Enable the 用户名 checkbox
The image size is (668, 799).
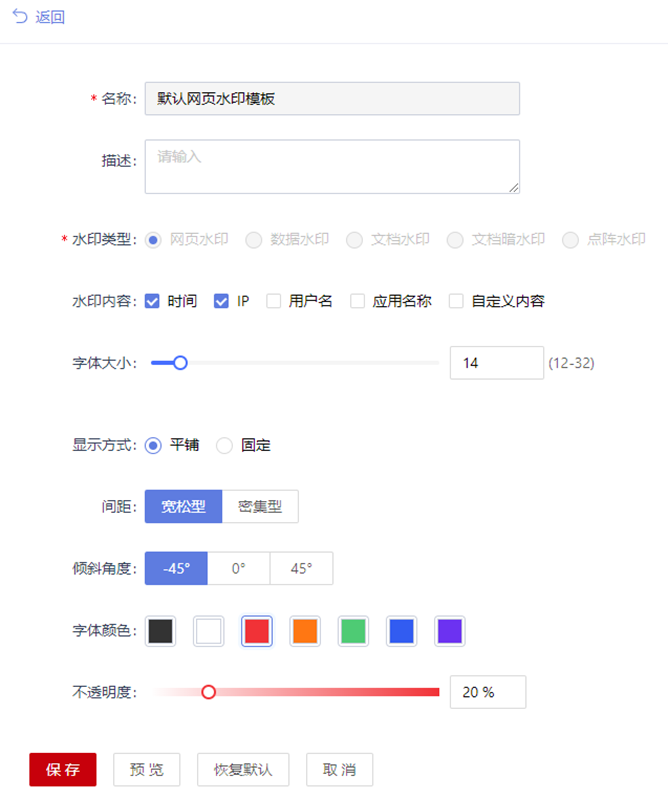coord(274,301)
